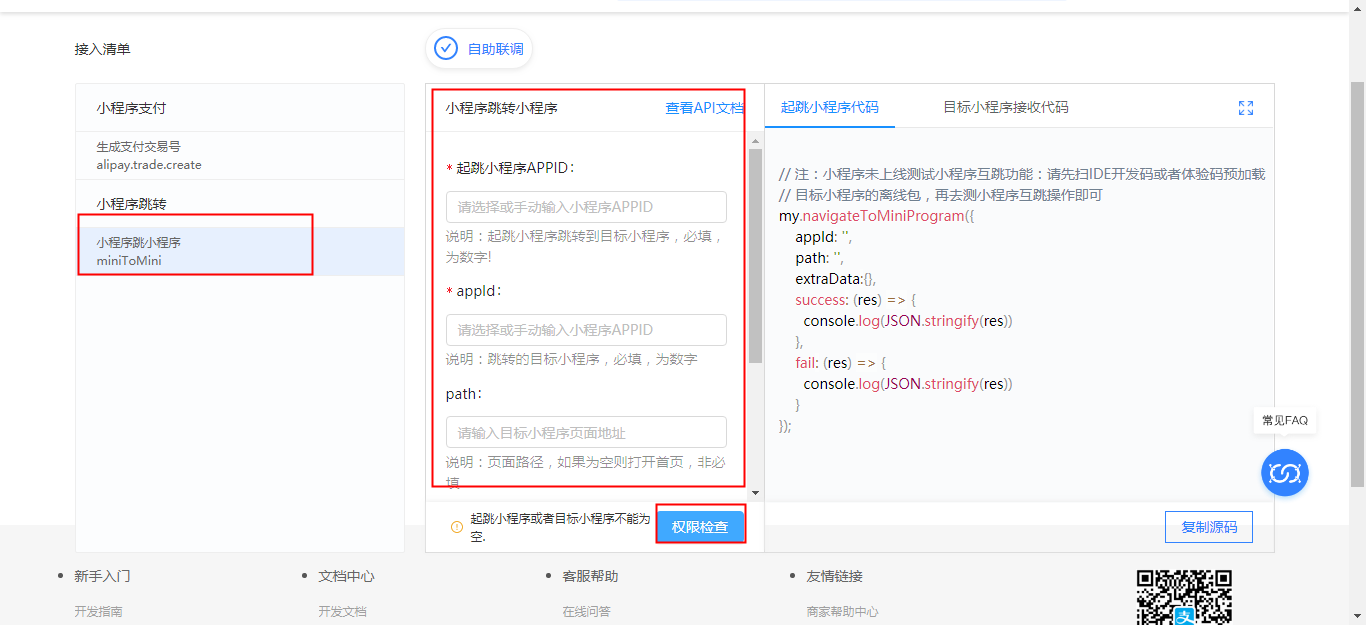Open the 友情链接 footer heading

pos(834,576)
